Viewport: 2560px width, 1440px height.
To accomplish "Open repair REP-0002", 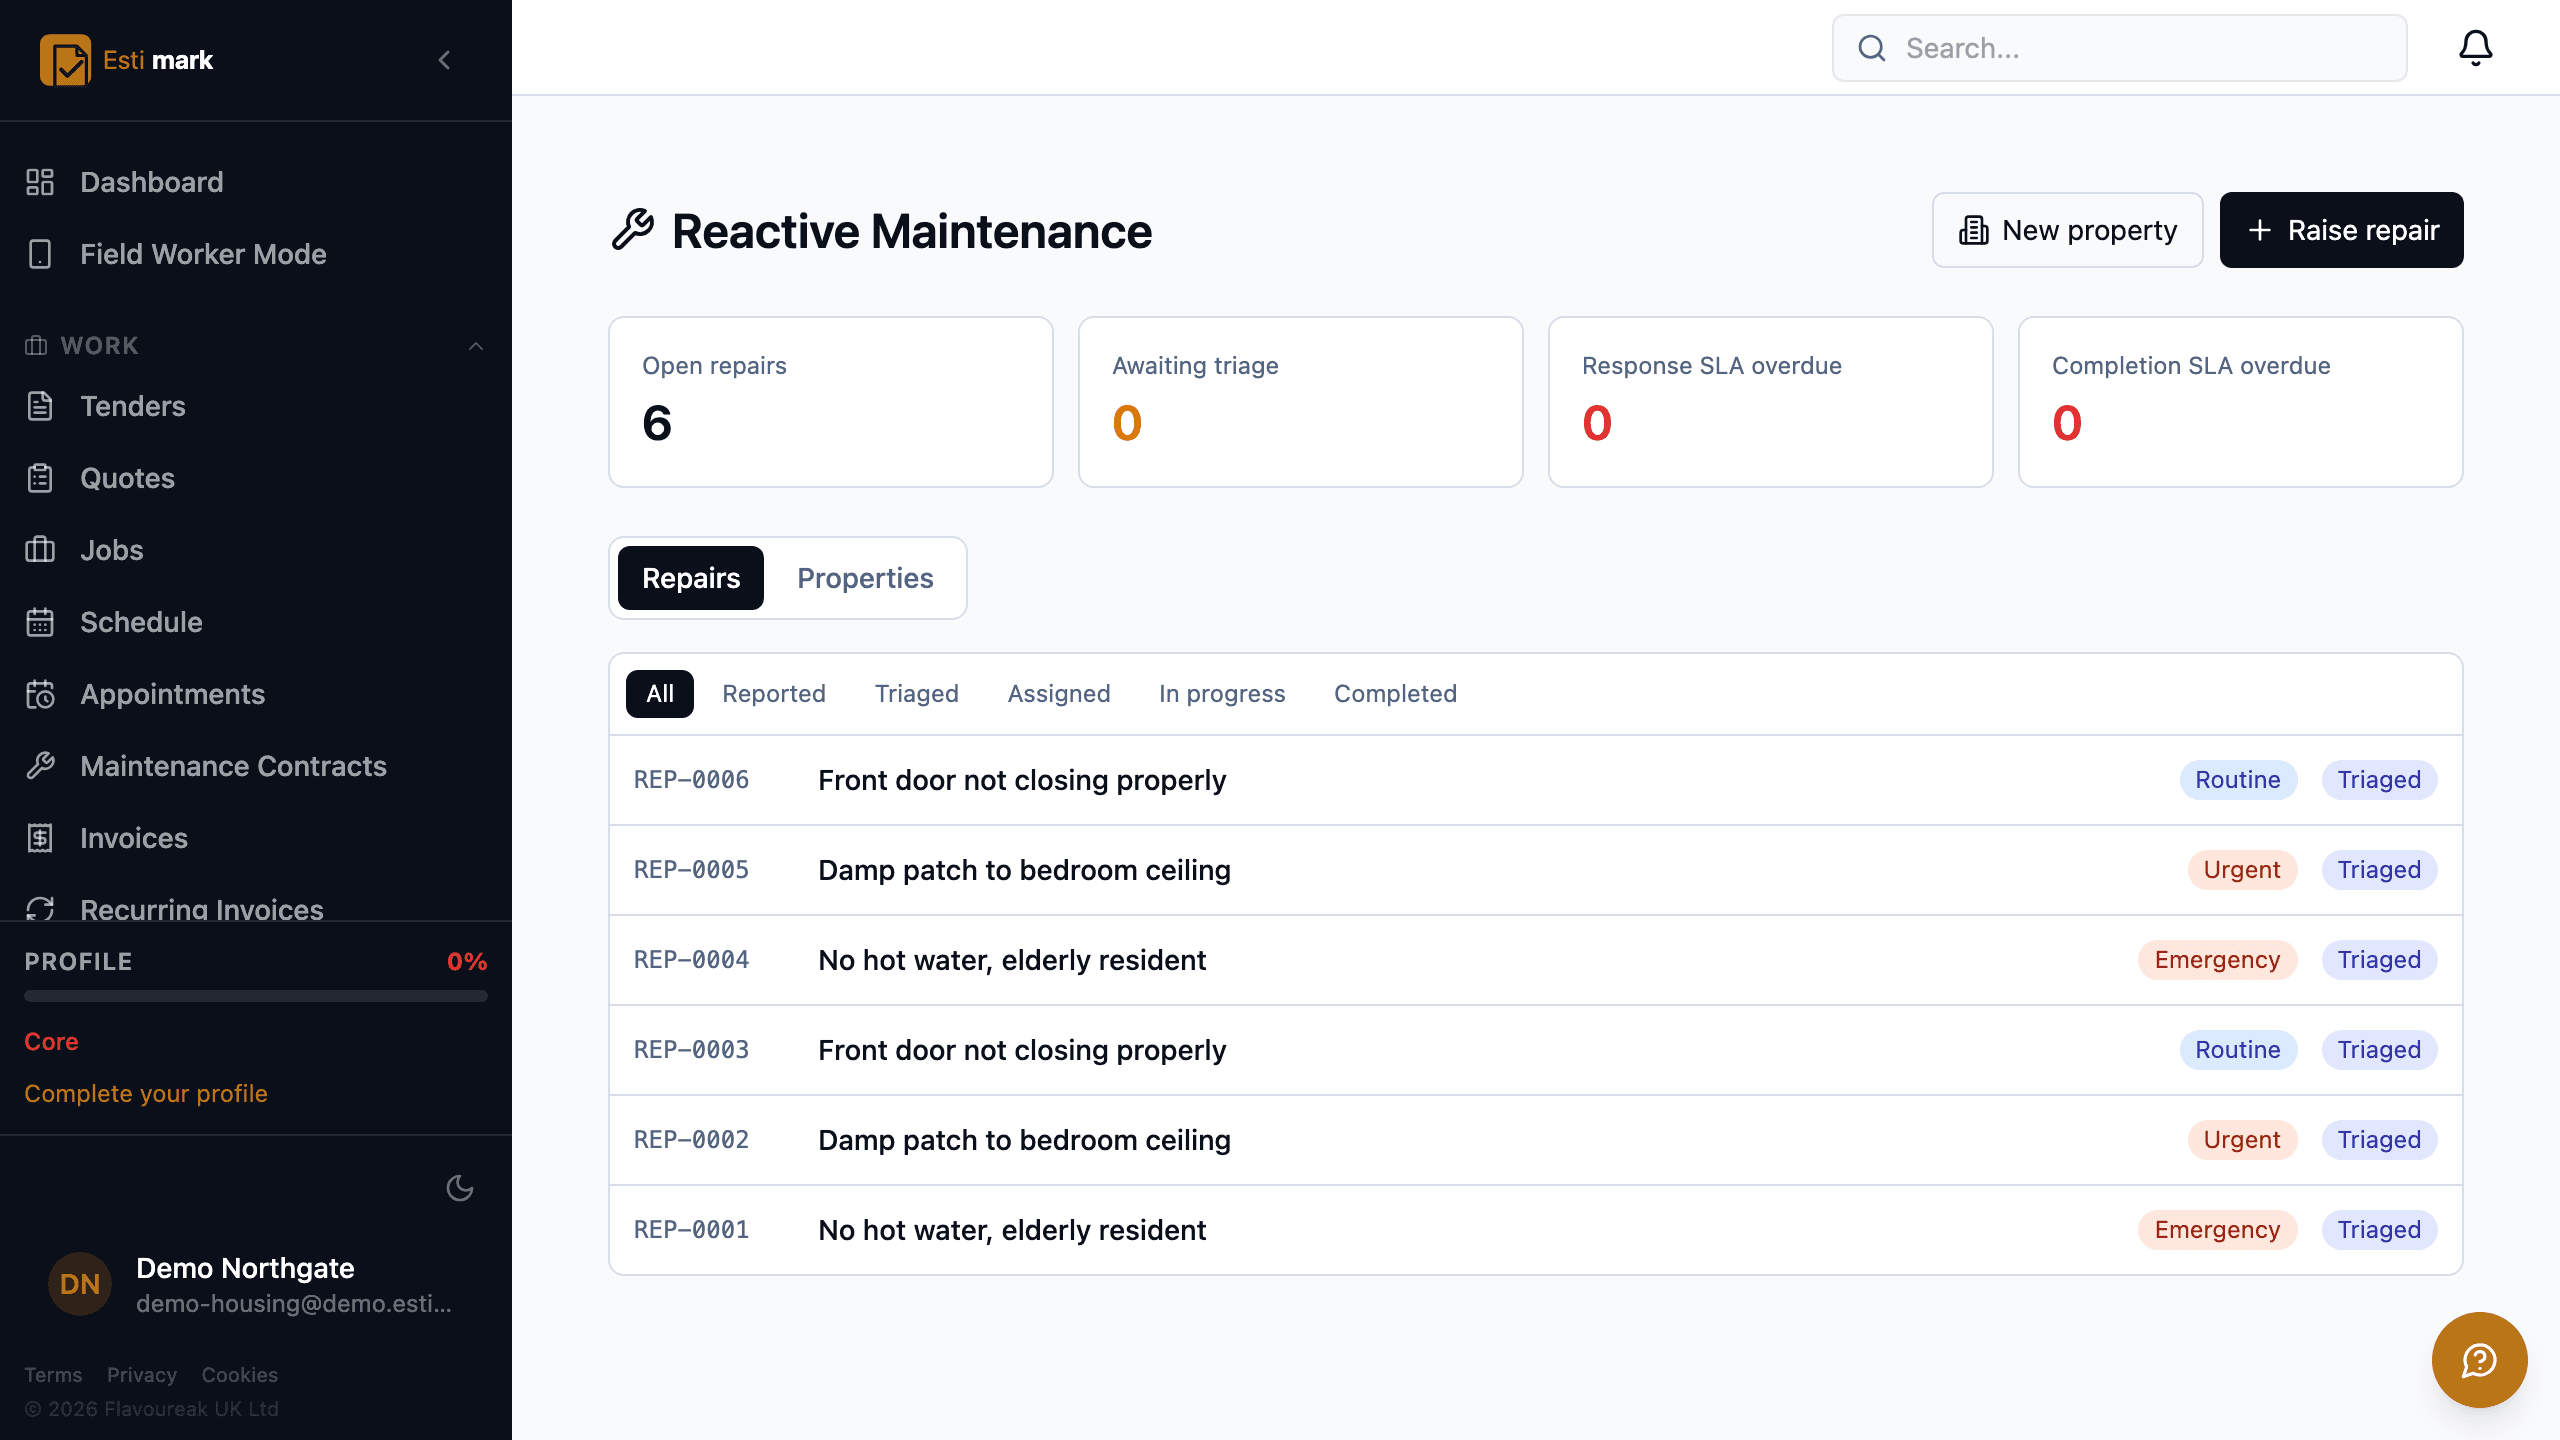I will point(1536,1140).
